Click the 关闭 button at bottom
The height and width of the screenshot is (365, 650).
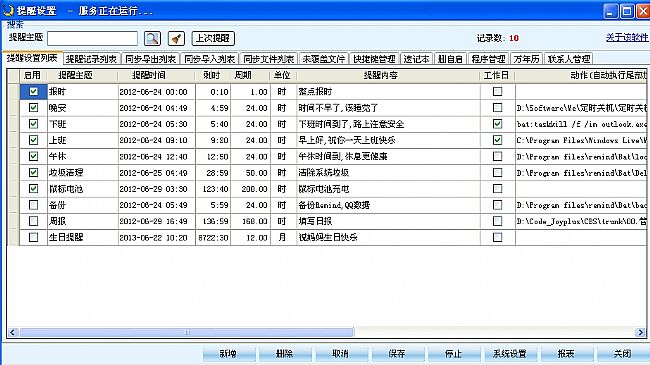(623, 354)
